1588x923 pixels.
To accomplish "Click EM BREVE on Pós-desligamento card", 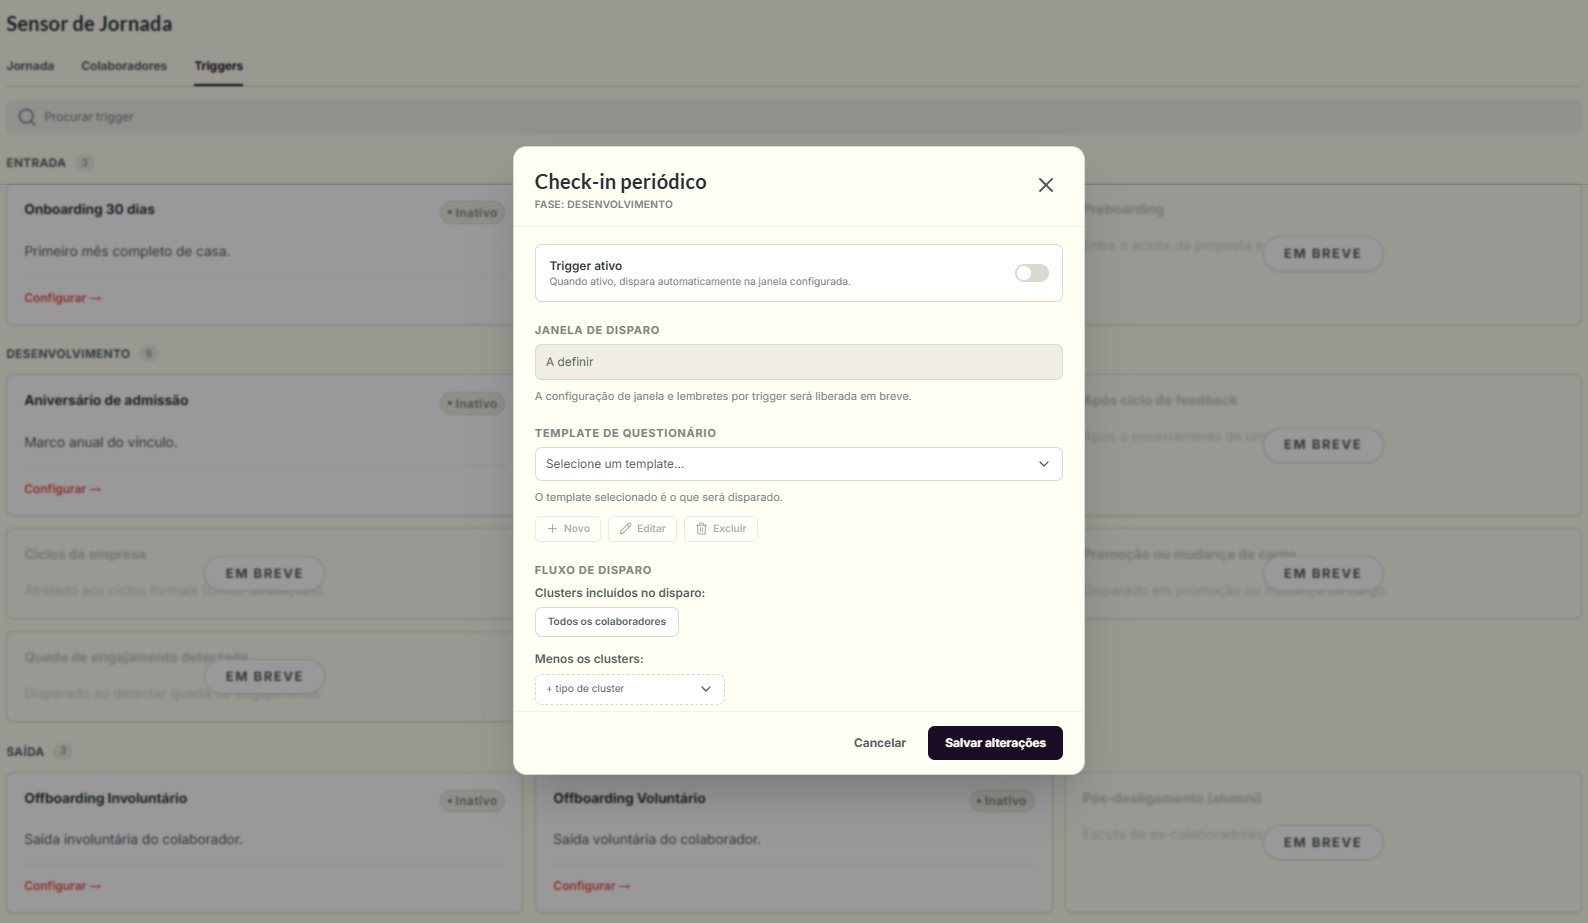I will click(x=1323, y=843).
